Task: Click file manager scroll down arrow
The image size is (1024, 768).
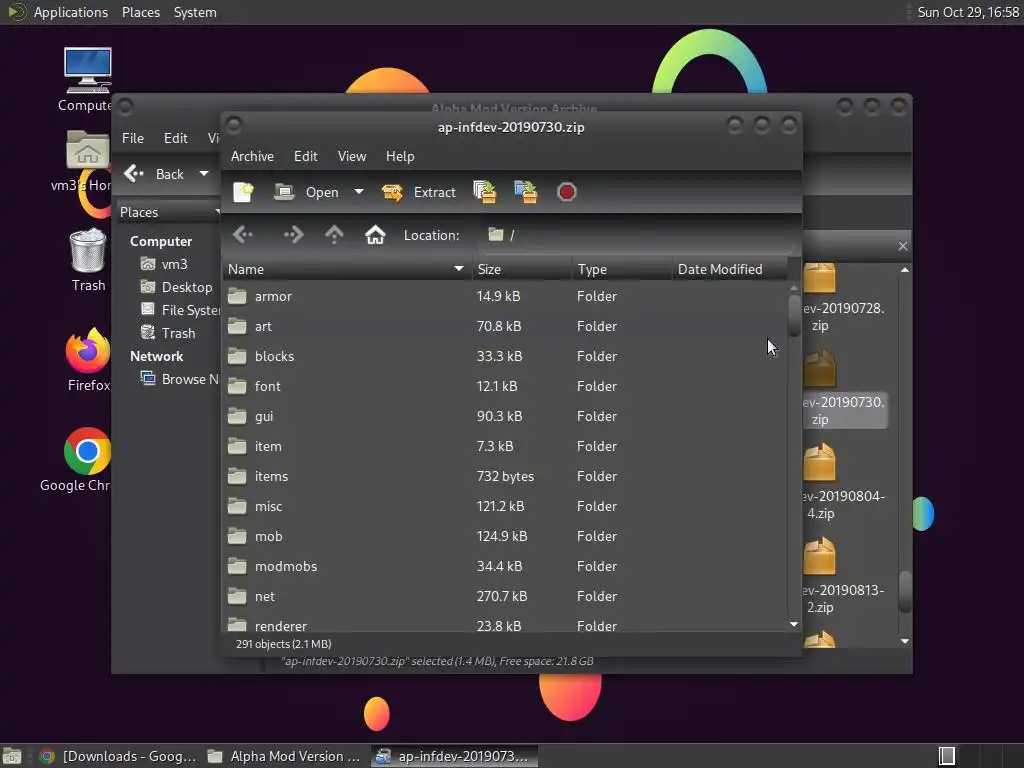Action: pyautogui.click(x=904, y=641)
